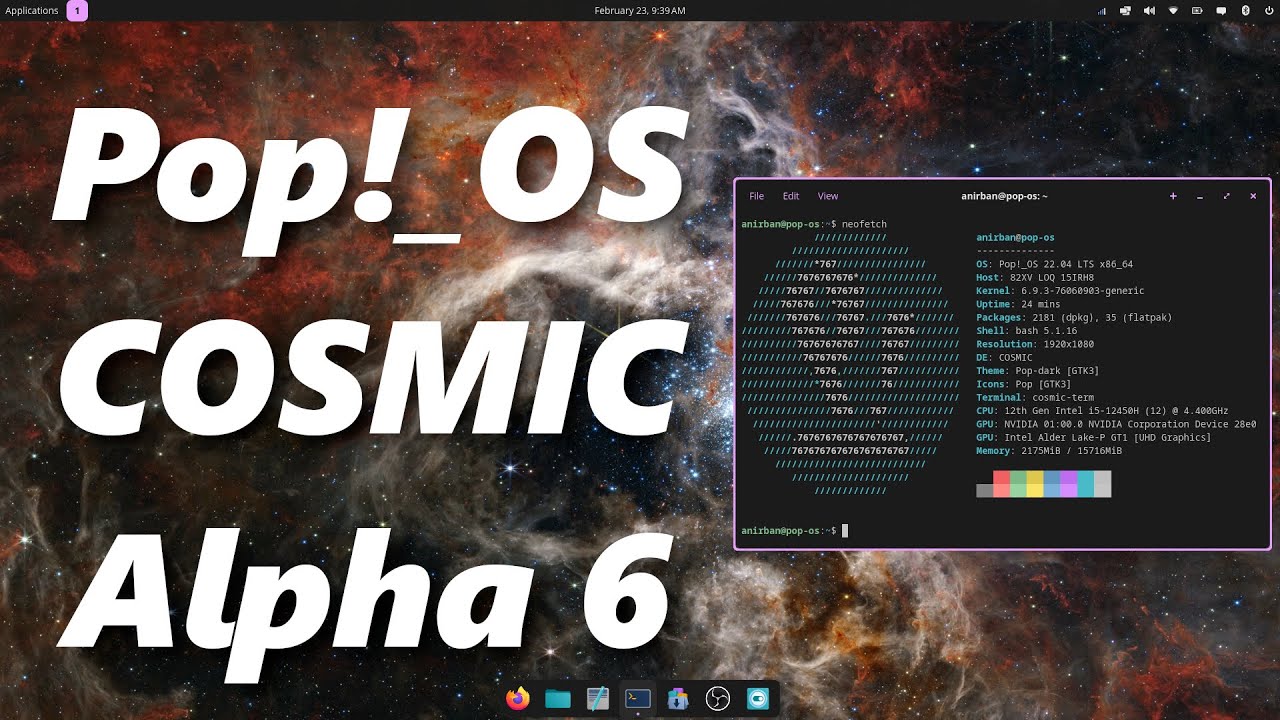Screen dimensions: 1280x720
Task: Open the Applications launcher in top panel
Action: click(x=32, y=11)
